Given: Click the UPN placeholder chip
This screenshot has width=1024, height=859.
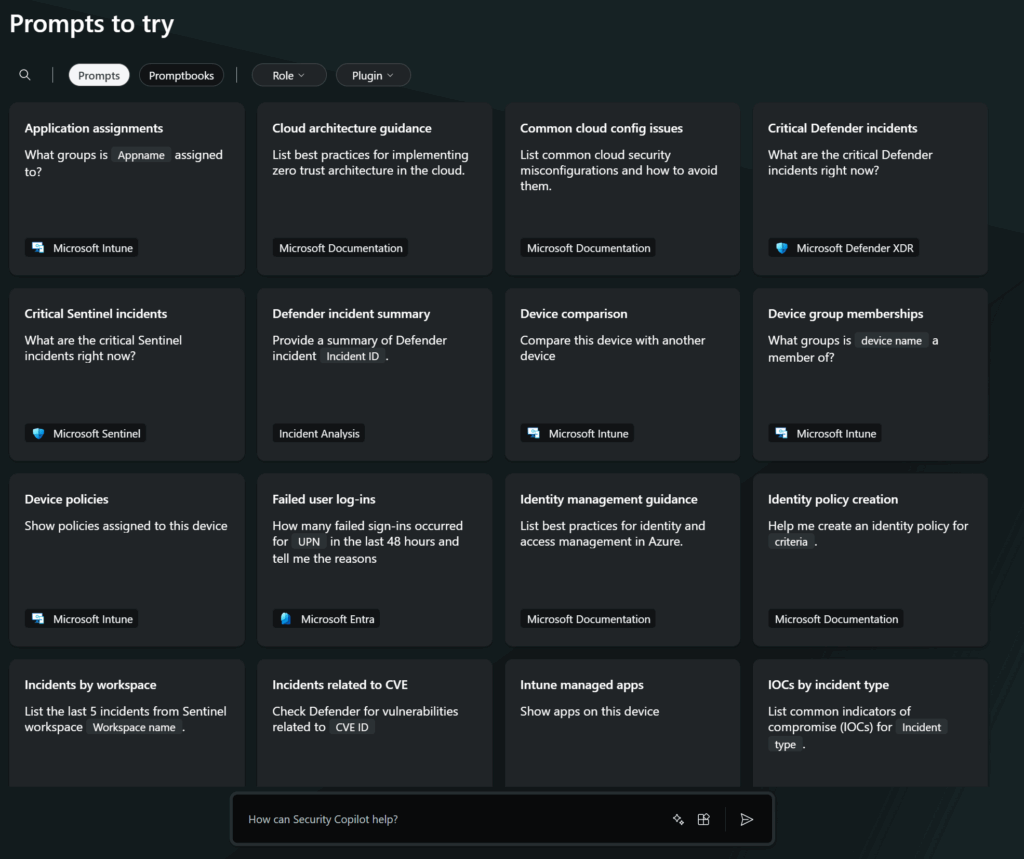Looking at the screenshot, I should (309, 542).
